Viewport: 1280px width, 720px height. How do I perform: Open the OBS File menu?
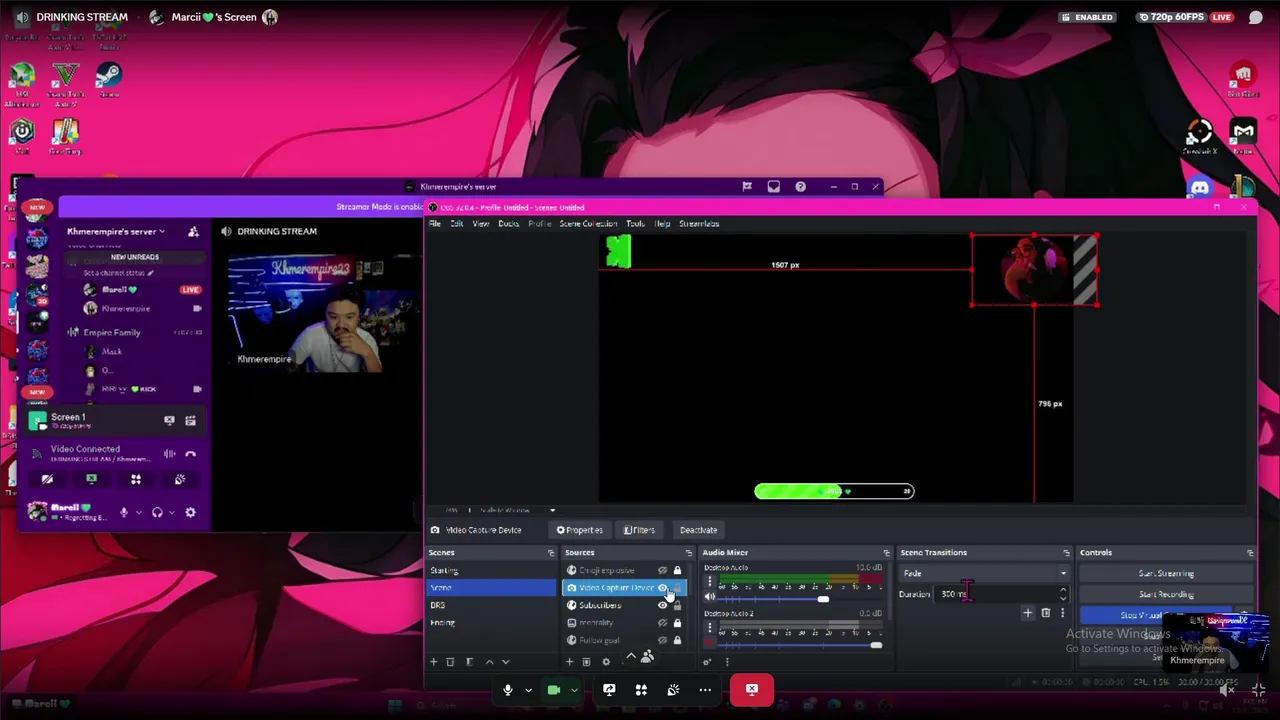435,224
